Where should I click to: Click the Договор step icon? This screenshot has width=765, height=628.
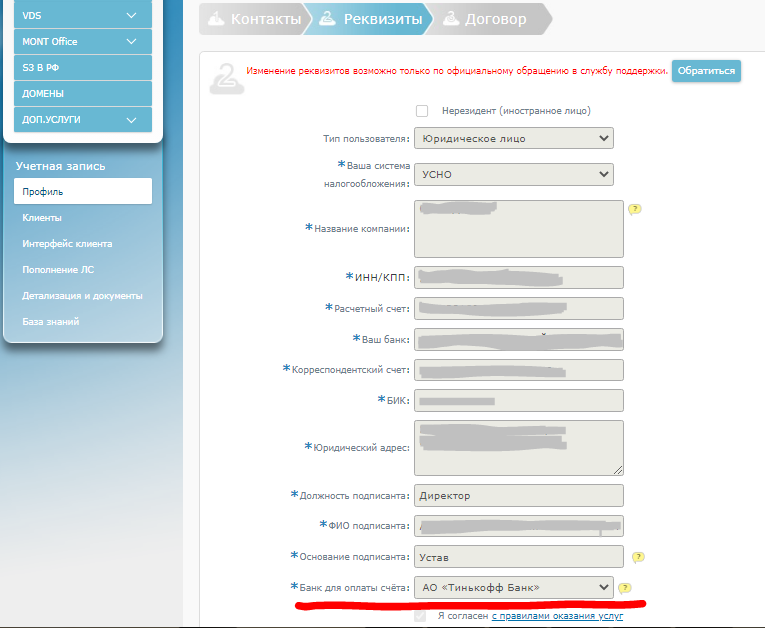(451, 19)
